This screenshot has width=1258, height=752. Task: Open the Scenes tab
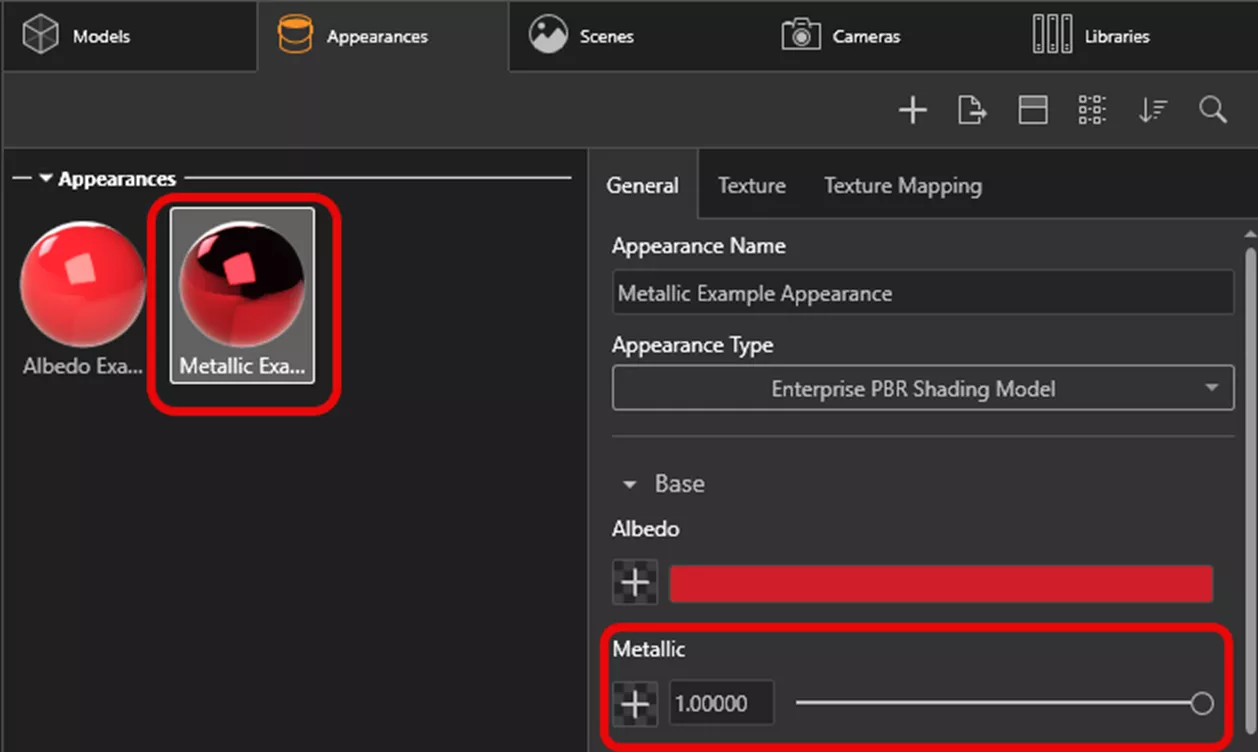(x=582, y=37)
